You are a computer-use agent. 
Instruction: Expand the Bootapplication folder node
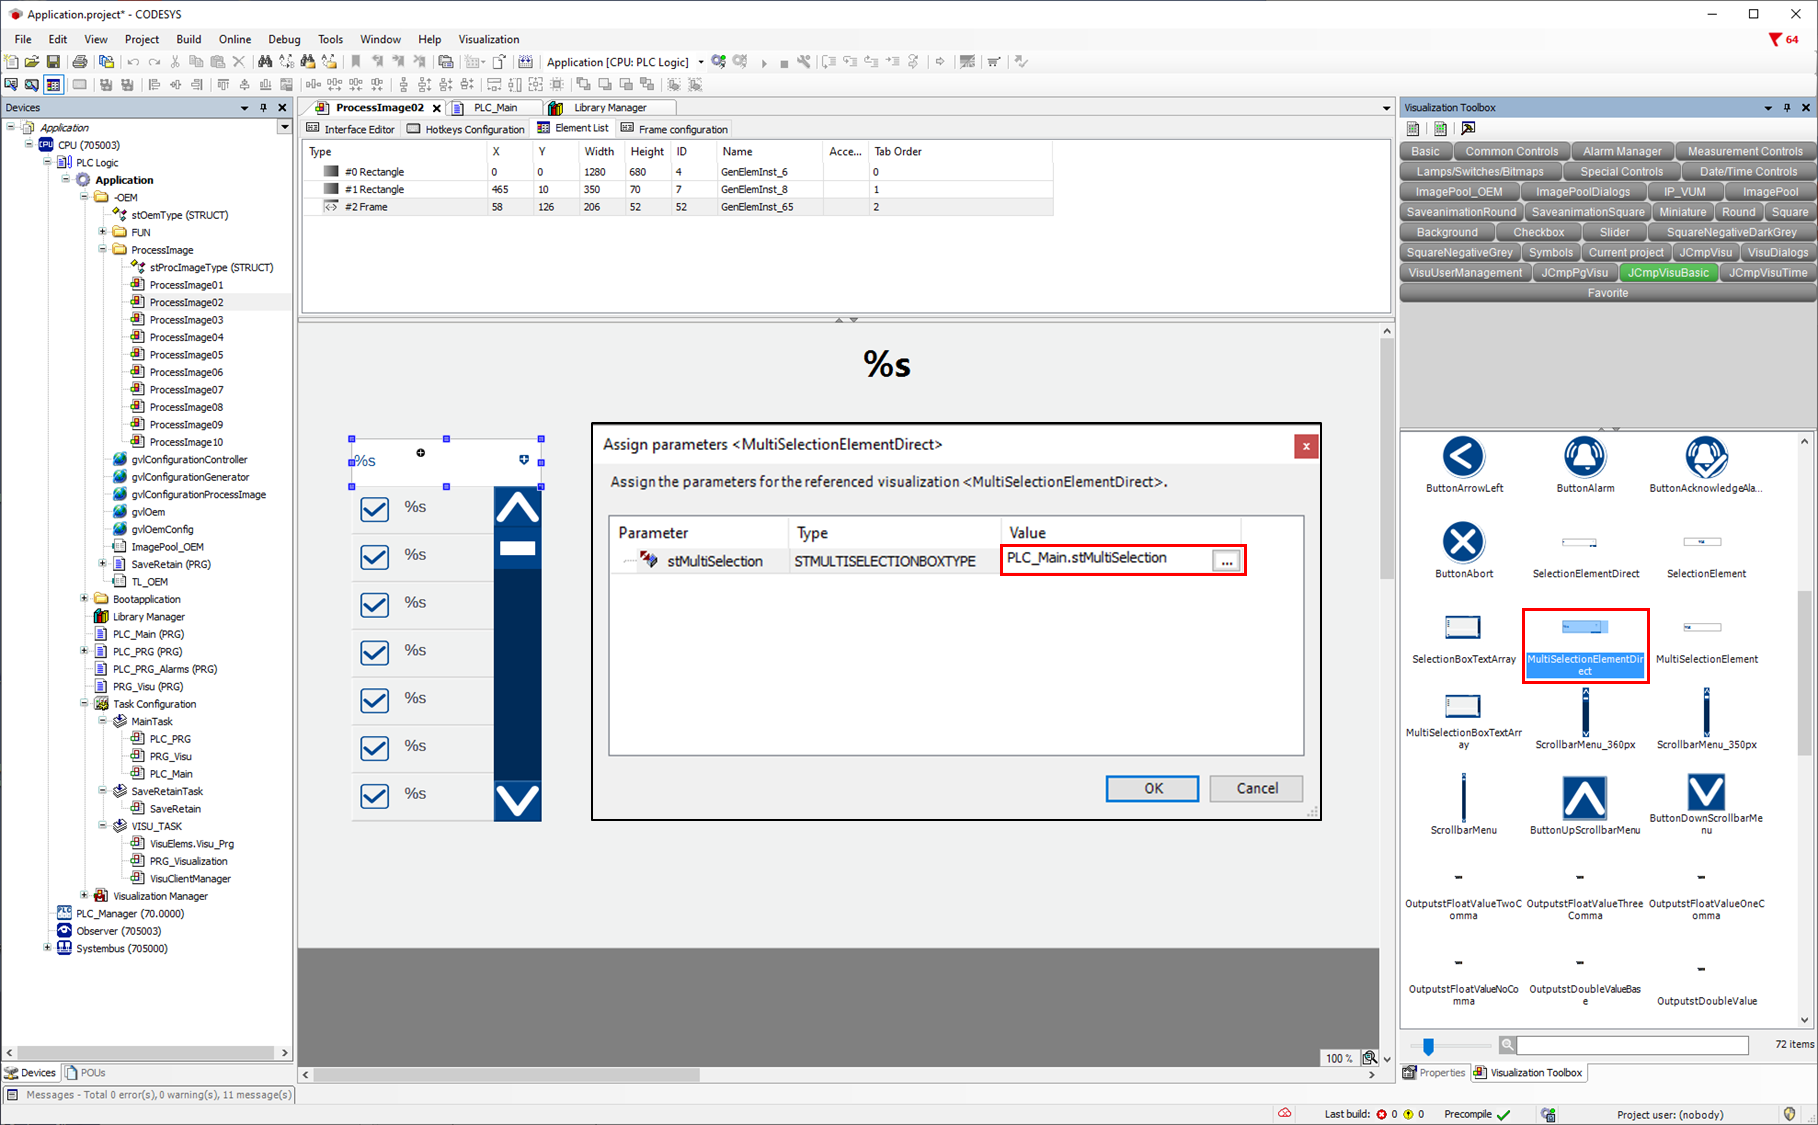click(84, 599)
